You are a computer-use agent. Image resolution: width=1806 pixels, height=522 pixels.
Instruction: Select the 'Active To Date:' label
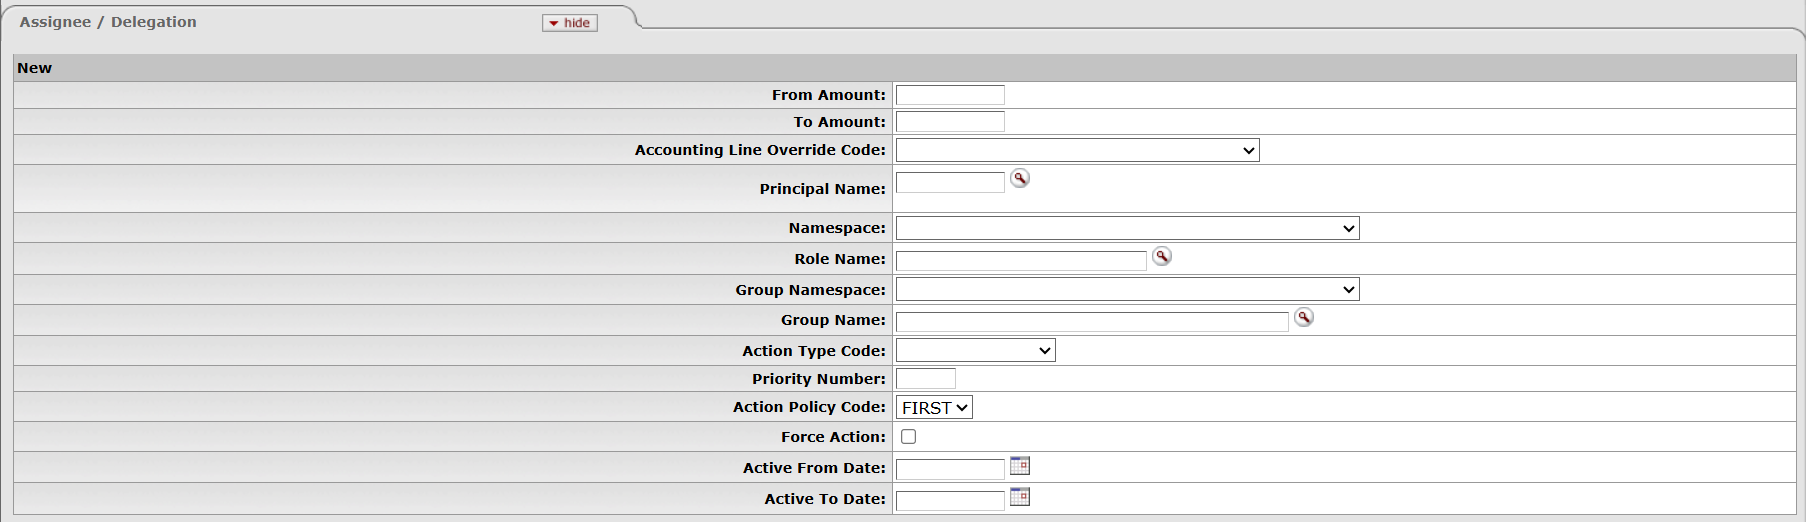825,499
